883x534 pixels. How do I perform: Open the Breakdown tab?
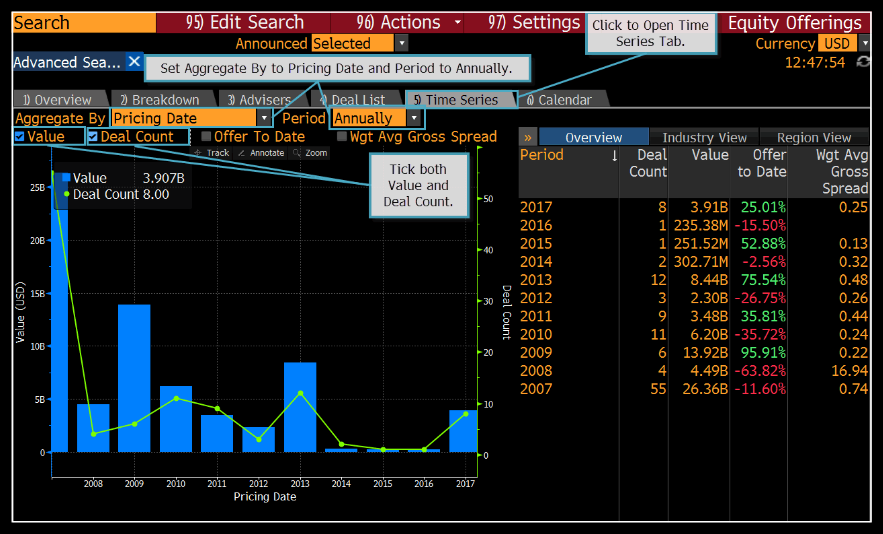tap(159, 100)
